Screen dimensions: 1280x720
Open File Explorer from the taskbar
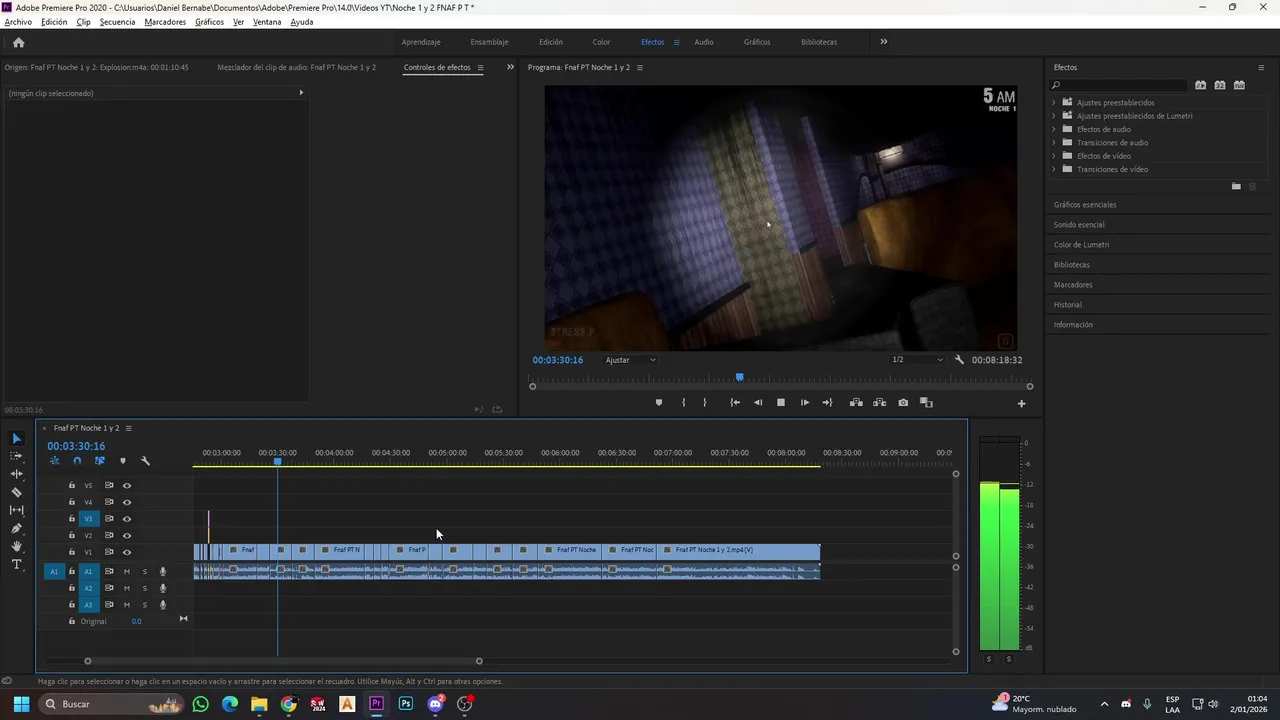point(259,704)
